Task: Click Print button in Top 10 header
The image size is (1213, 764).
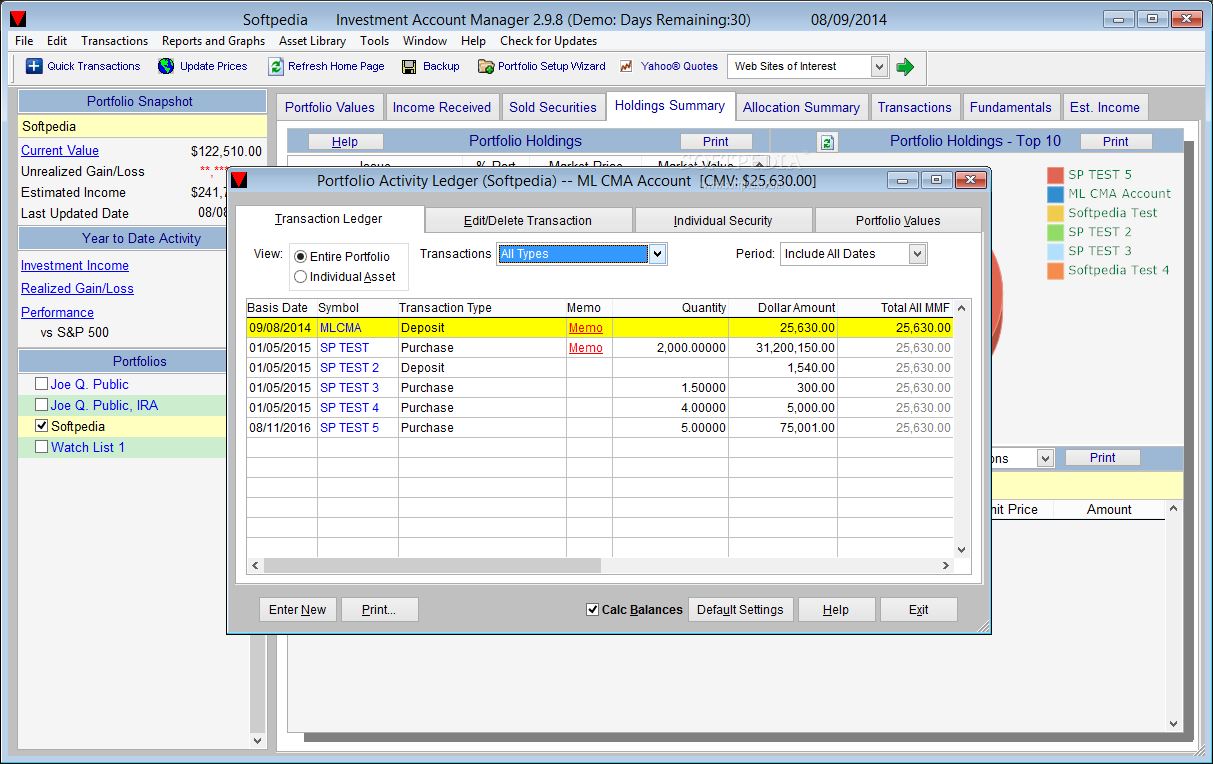Action: point(1116,142)
